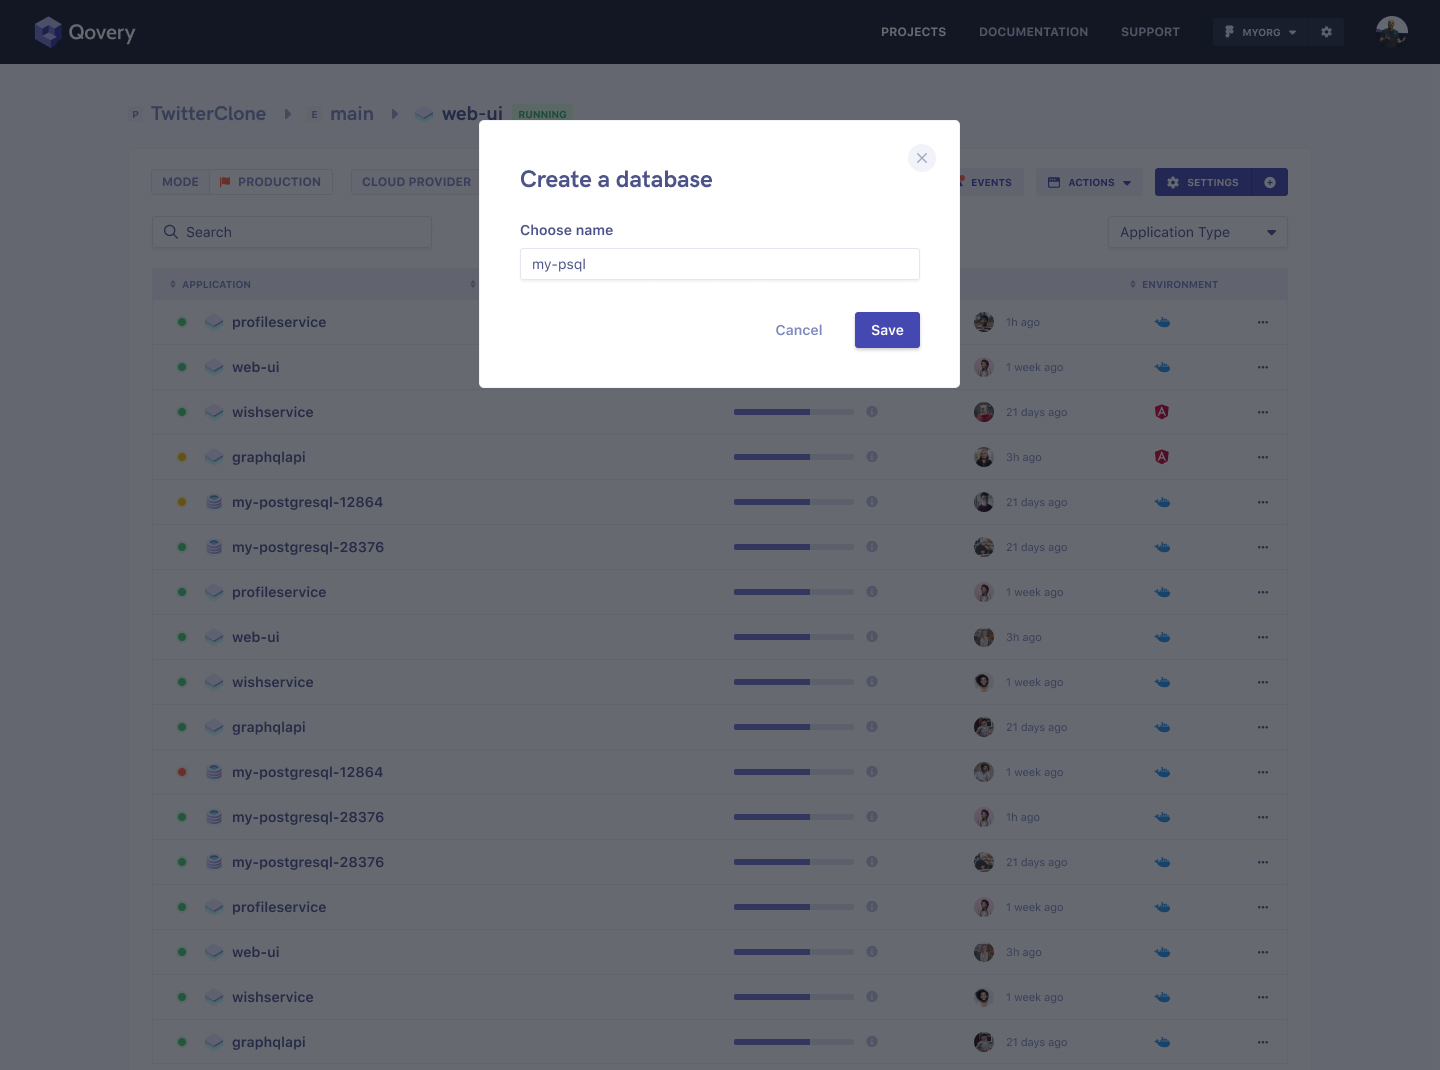
Task: Open more options for my-postgresql-28376 1h ago row
Action: 1263,817
